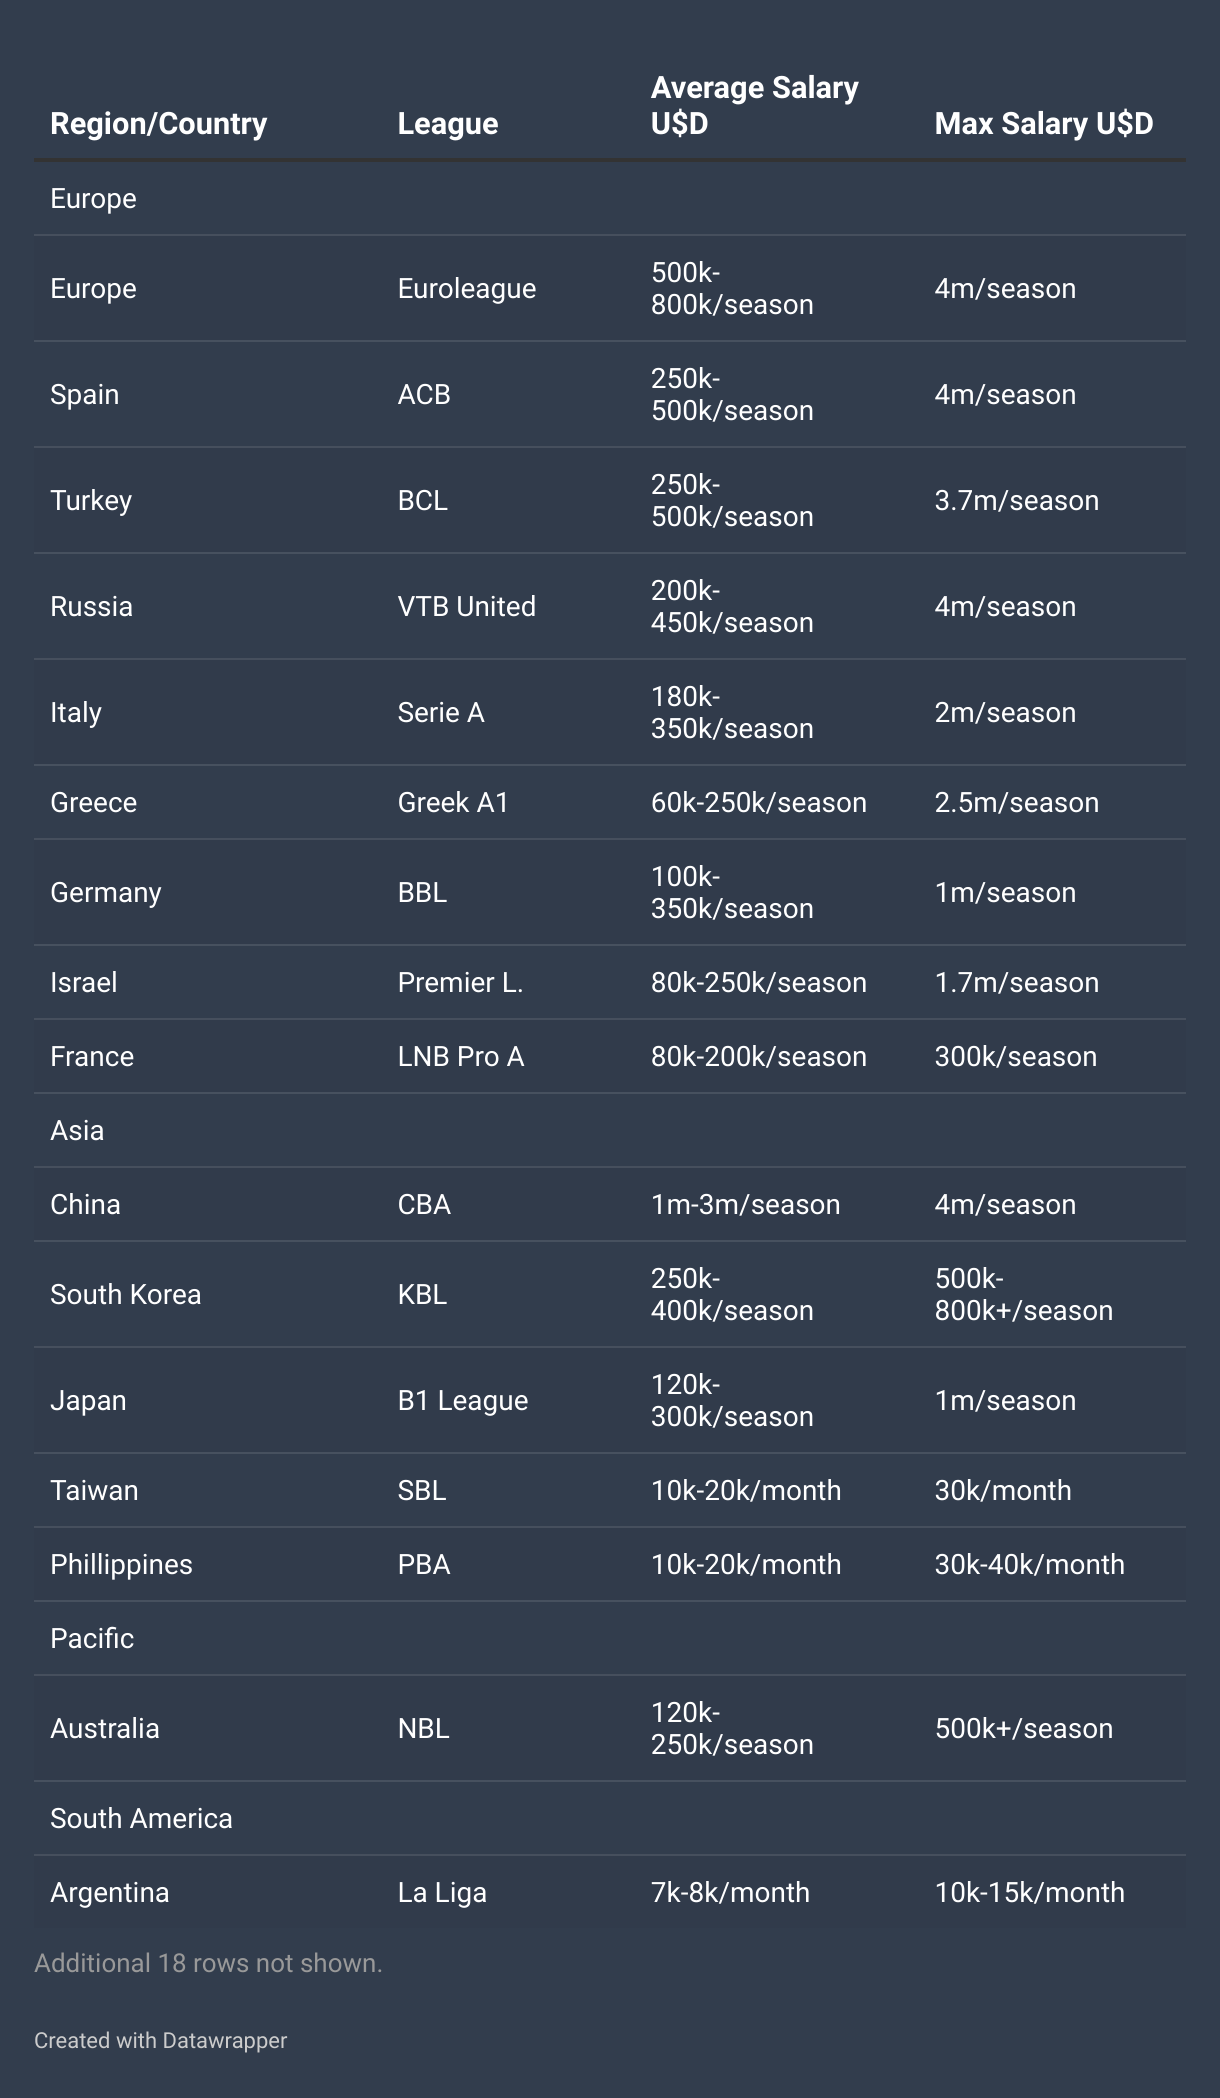Click the Additional 18 rows not shown text
This screenshot has height=2098, width=1220.
(208, 1963)
